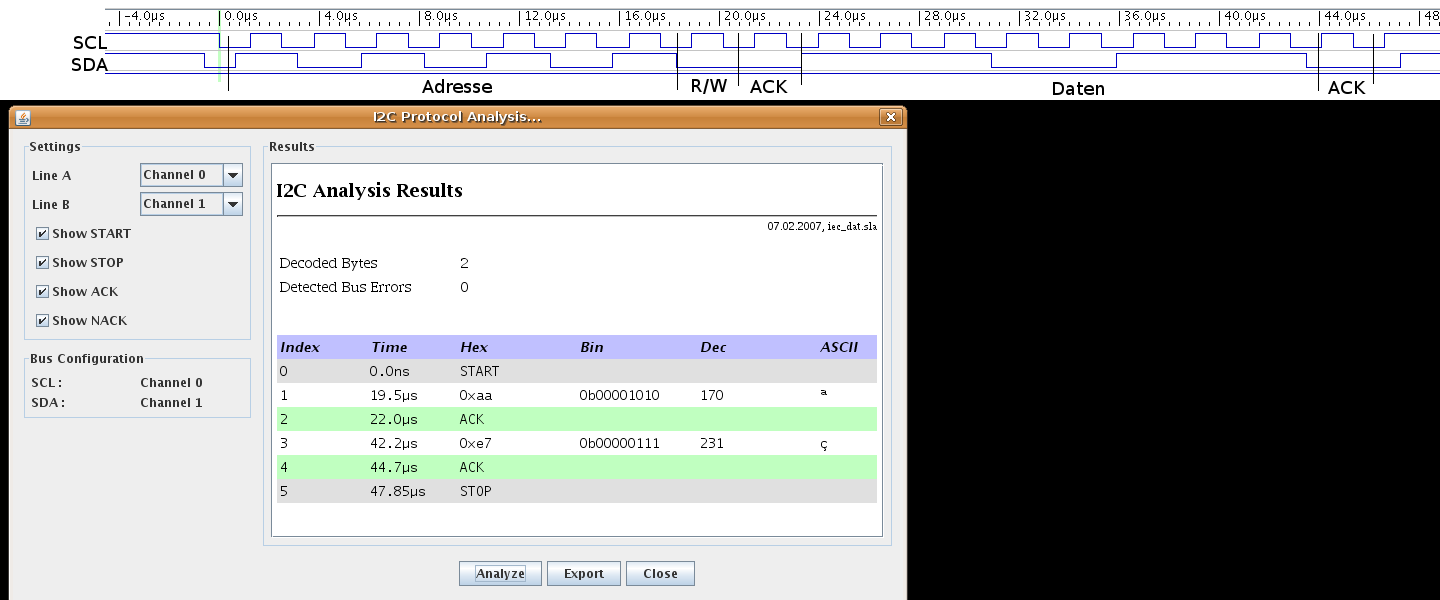Click the SCL signal label in the waveform
1440x600 pixels.
(89, 43)
